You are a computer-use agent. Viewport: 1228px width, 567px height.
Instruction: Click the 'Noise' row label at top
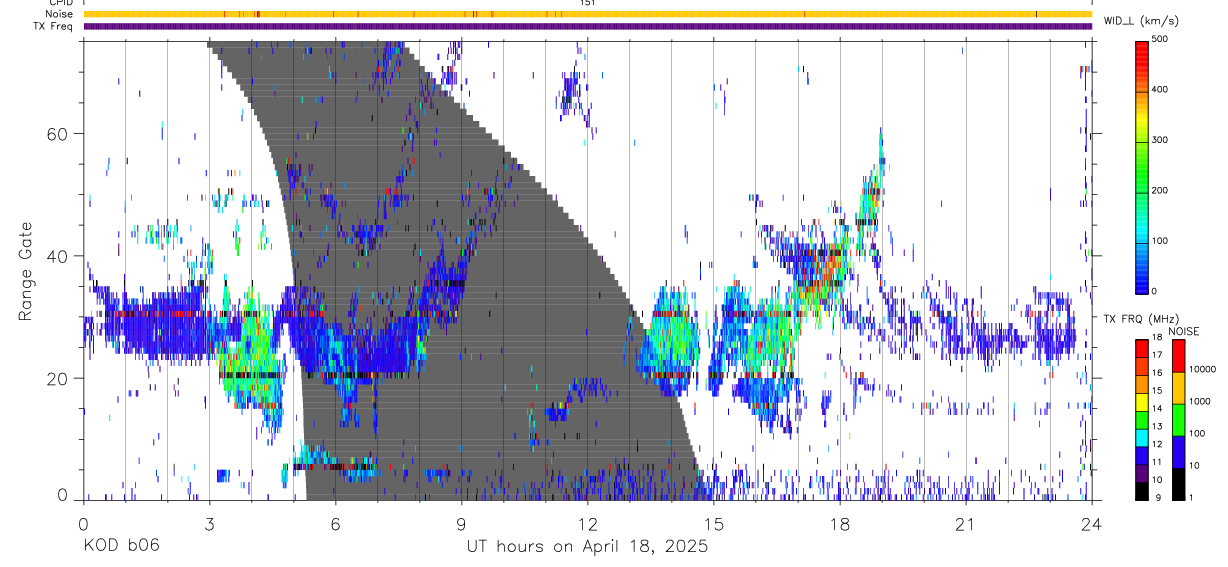pos(57,14)
